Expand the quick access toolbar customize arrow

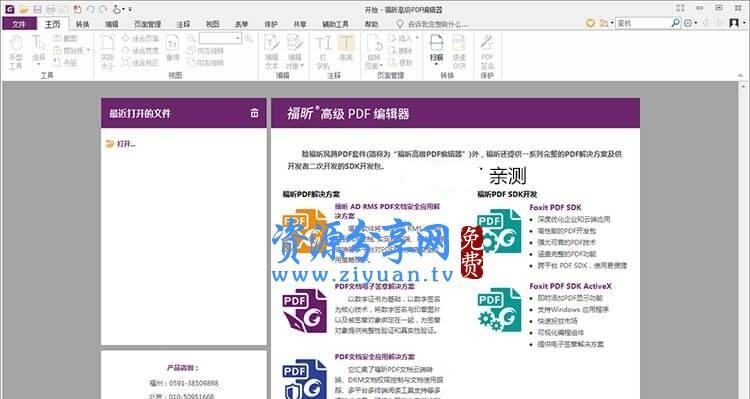(x=130, y=9)
